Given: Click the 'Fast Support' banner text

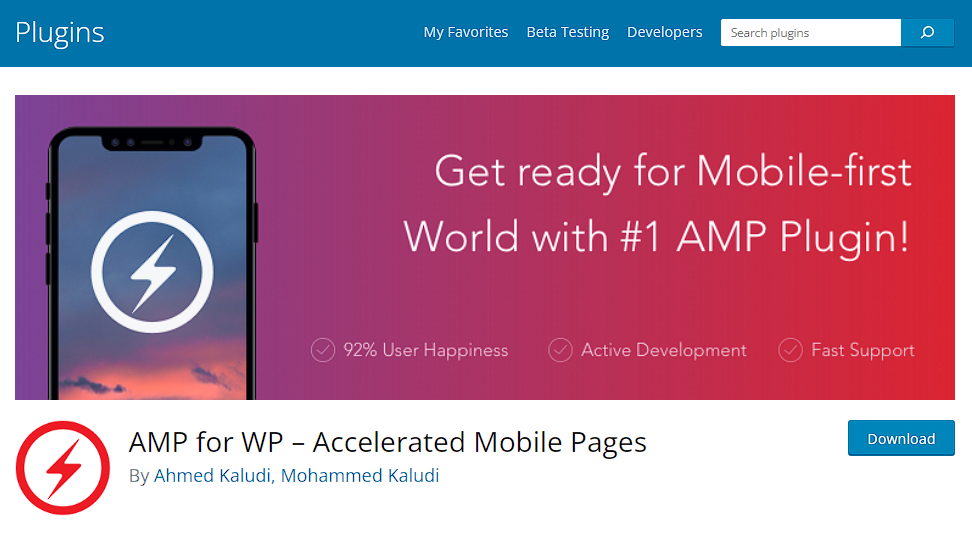Looking at the screenshot, I should click(863, 350).
